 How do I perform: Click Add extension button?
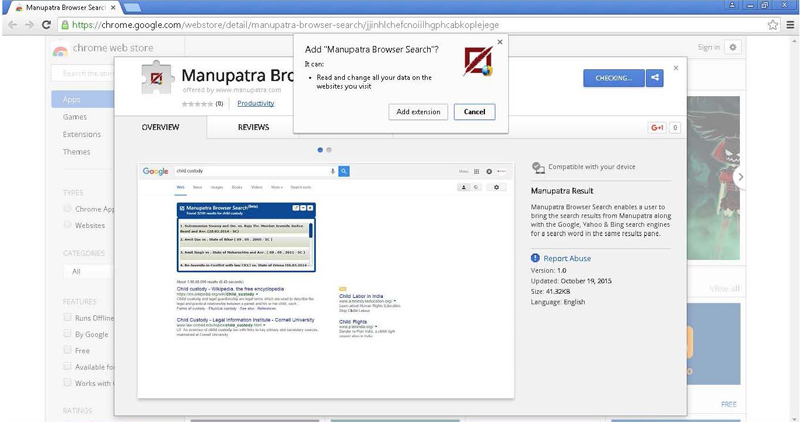point(418,112)
